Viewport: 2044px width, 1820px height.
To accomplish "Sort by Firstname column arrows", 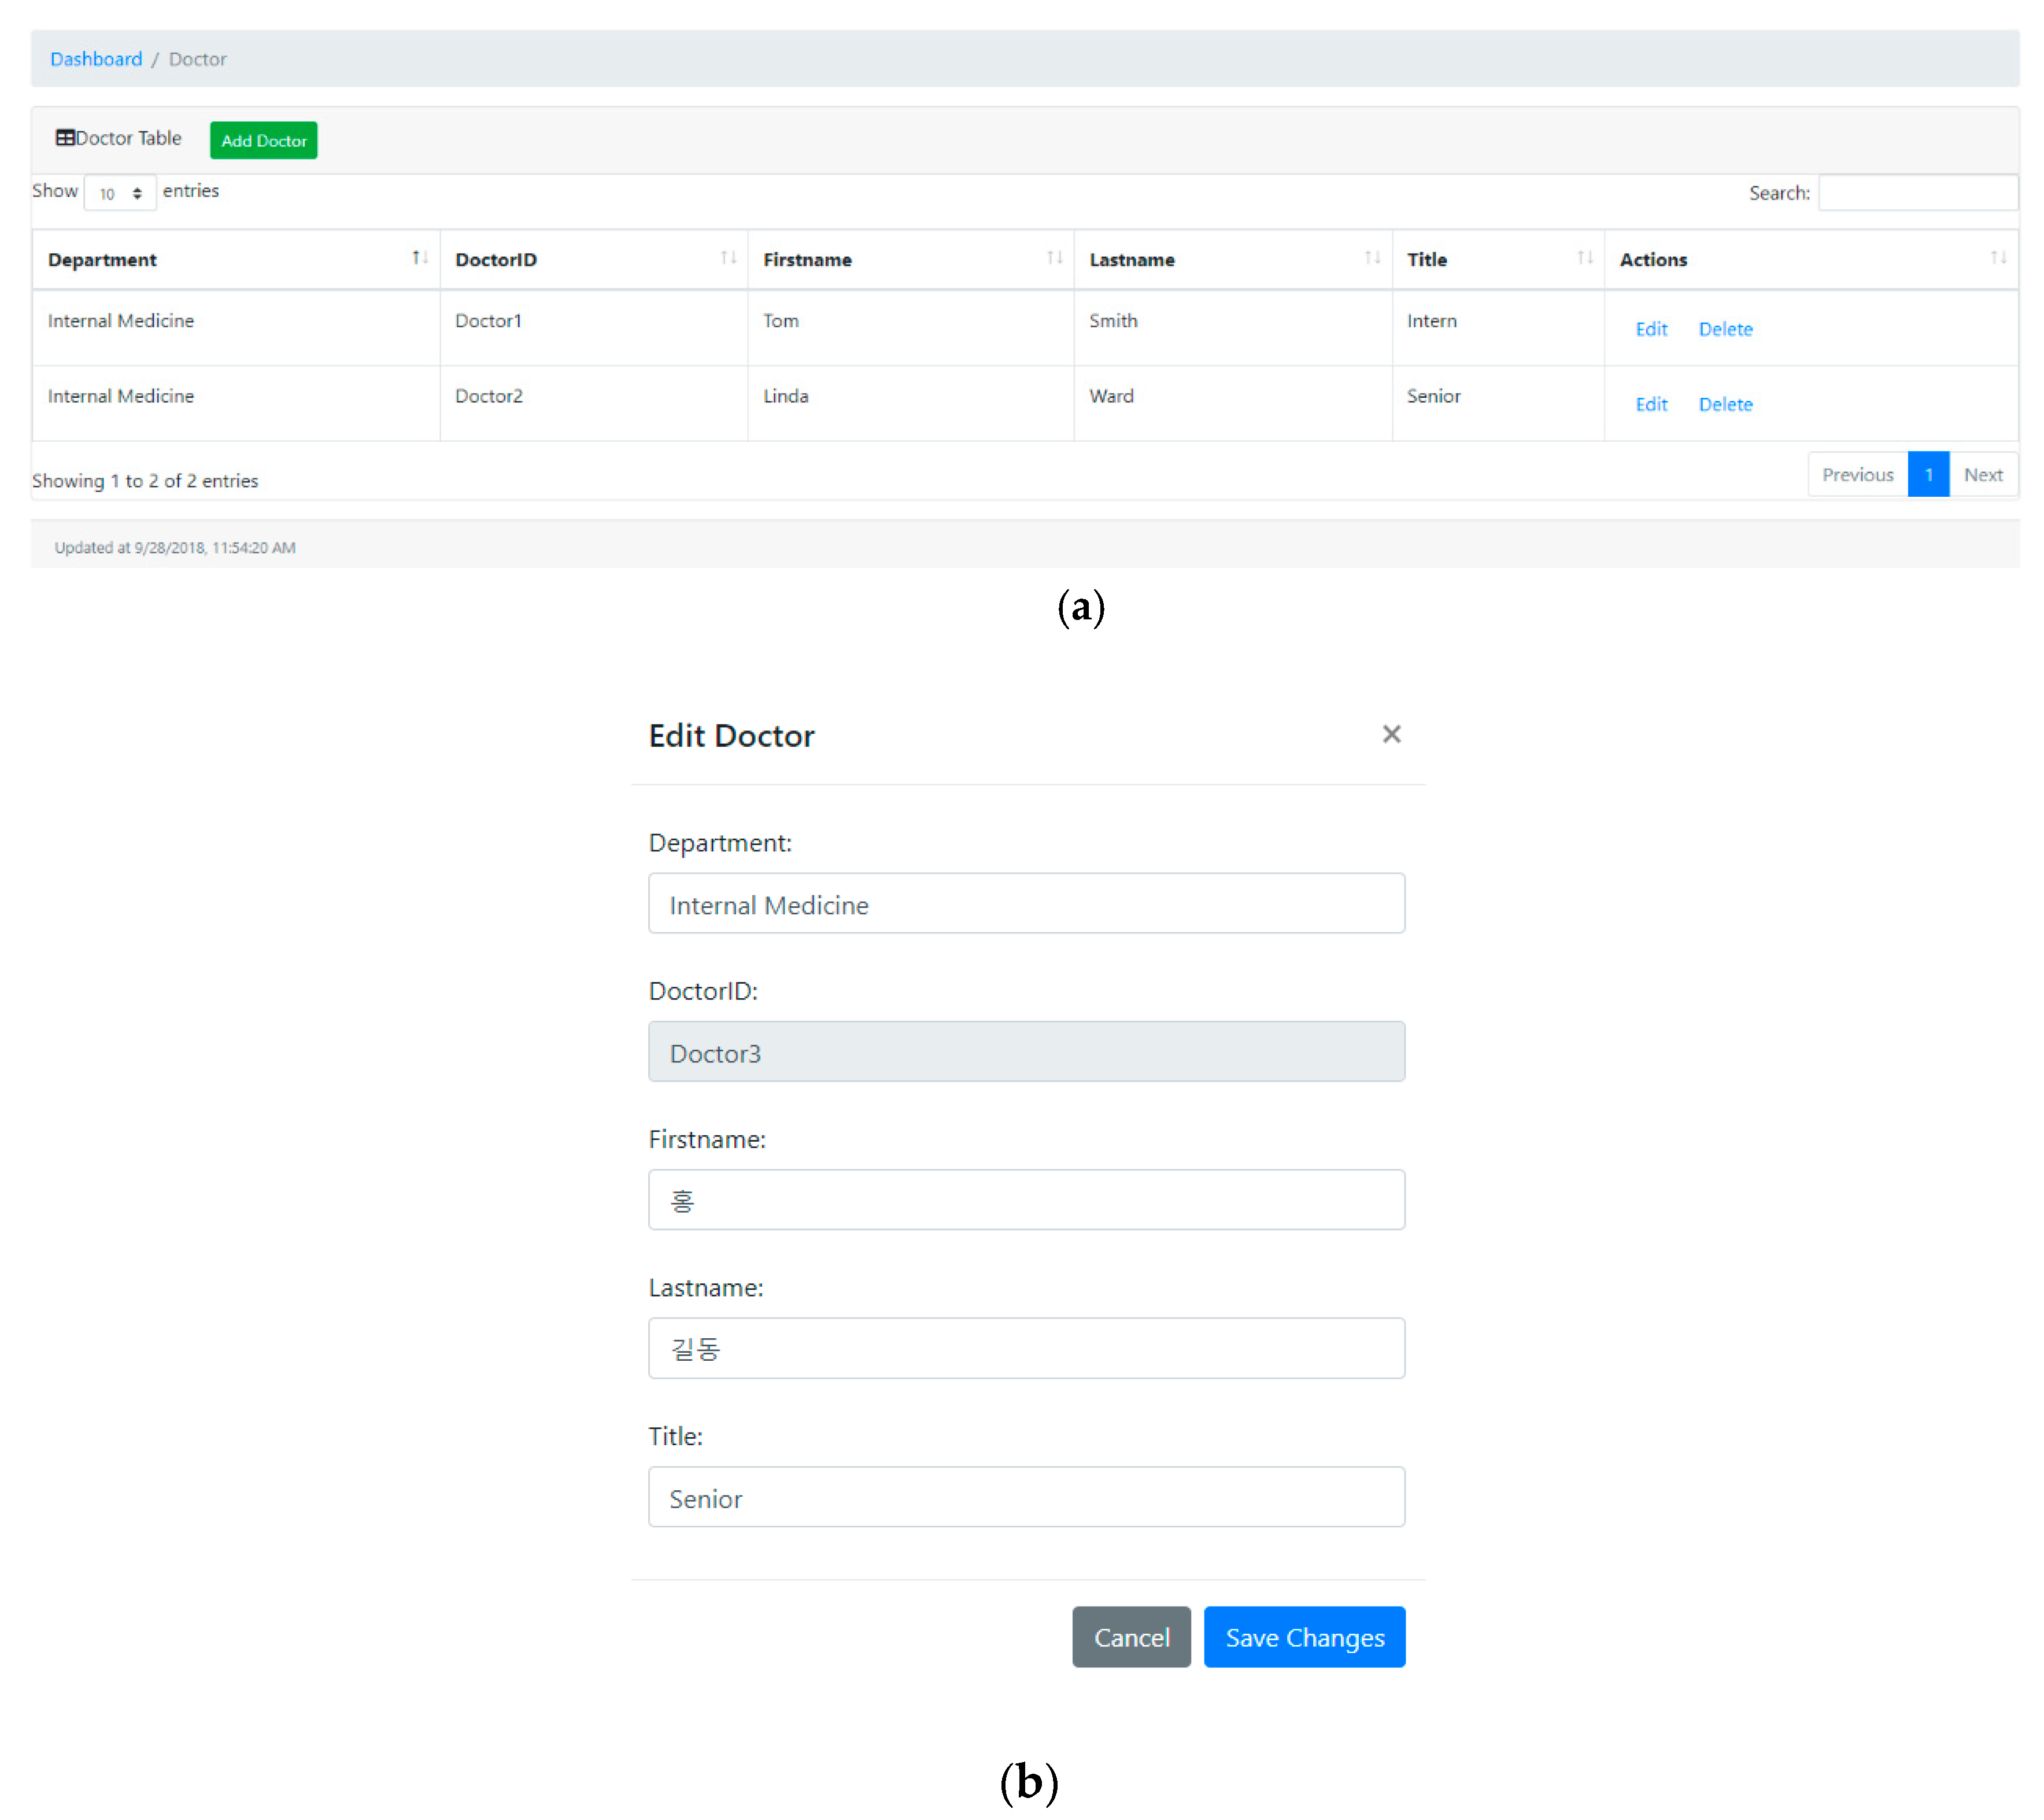I will (x=1054, y=259).
